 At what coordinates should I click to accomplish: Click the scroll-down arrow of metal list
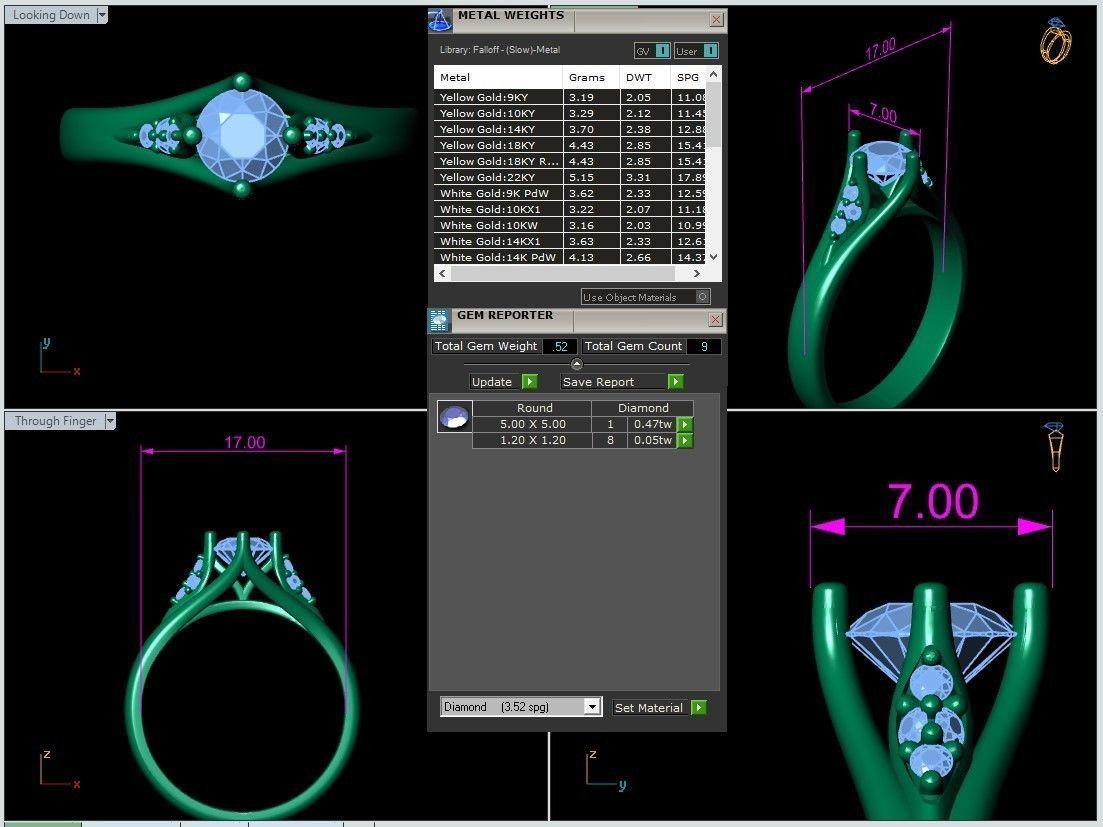713,257
